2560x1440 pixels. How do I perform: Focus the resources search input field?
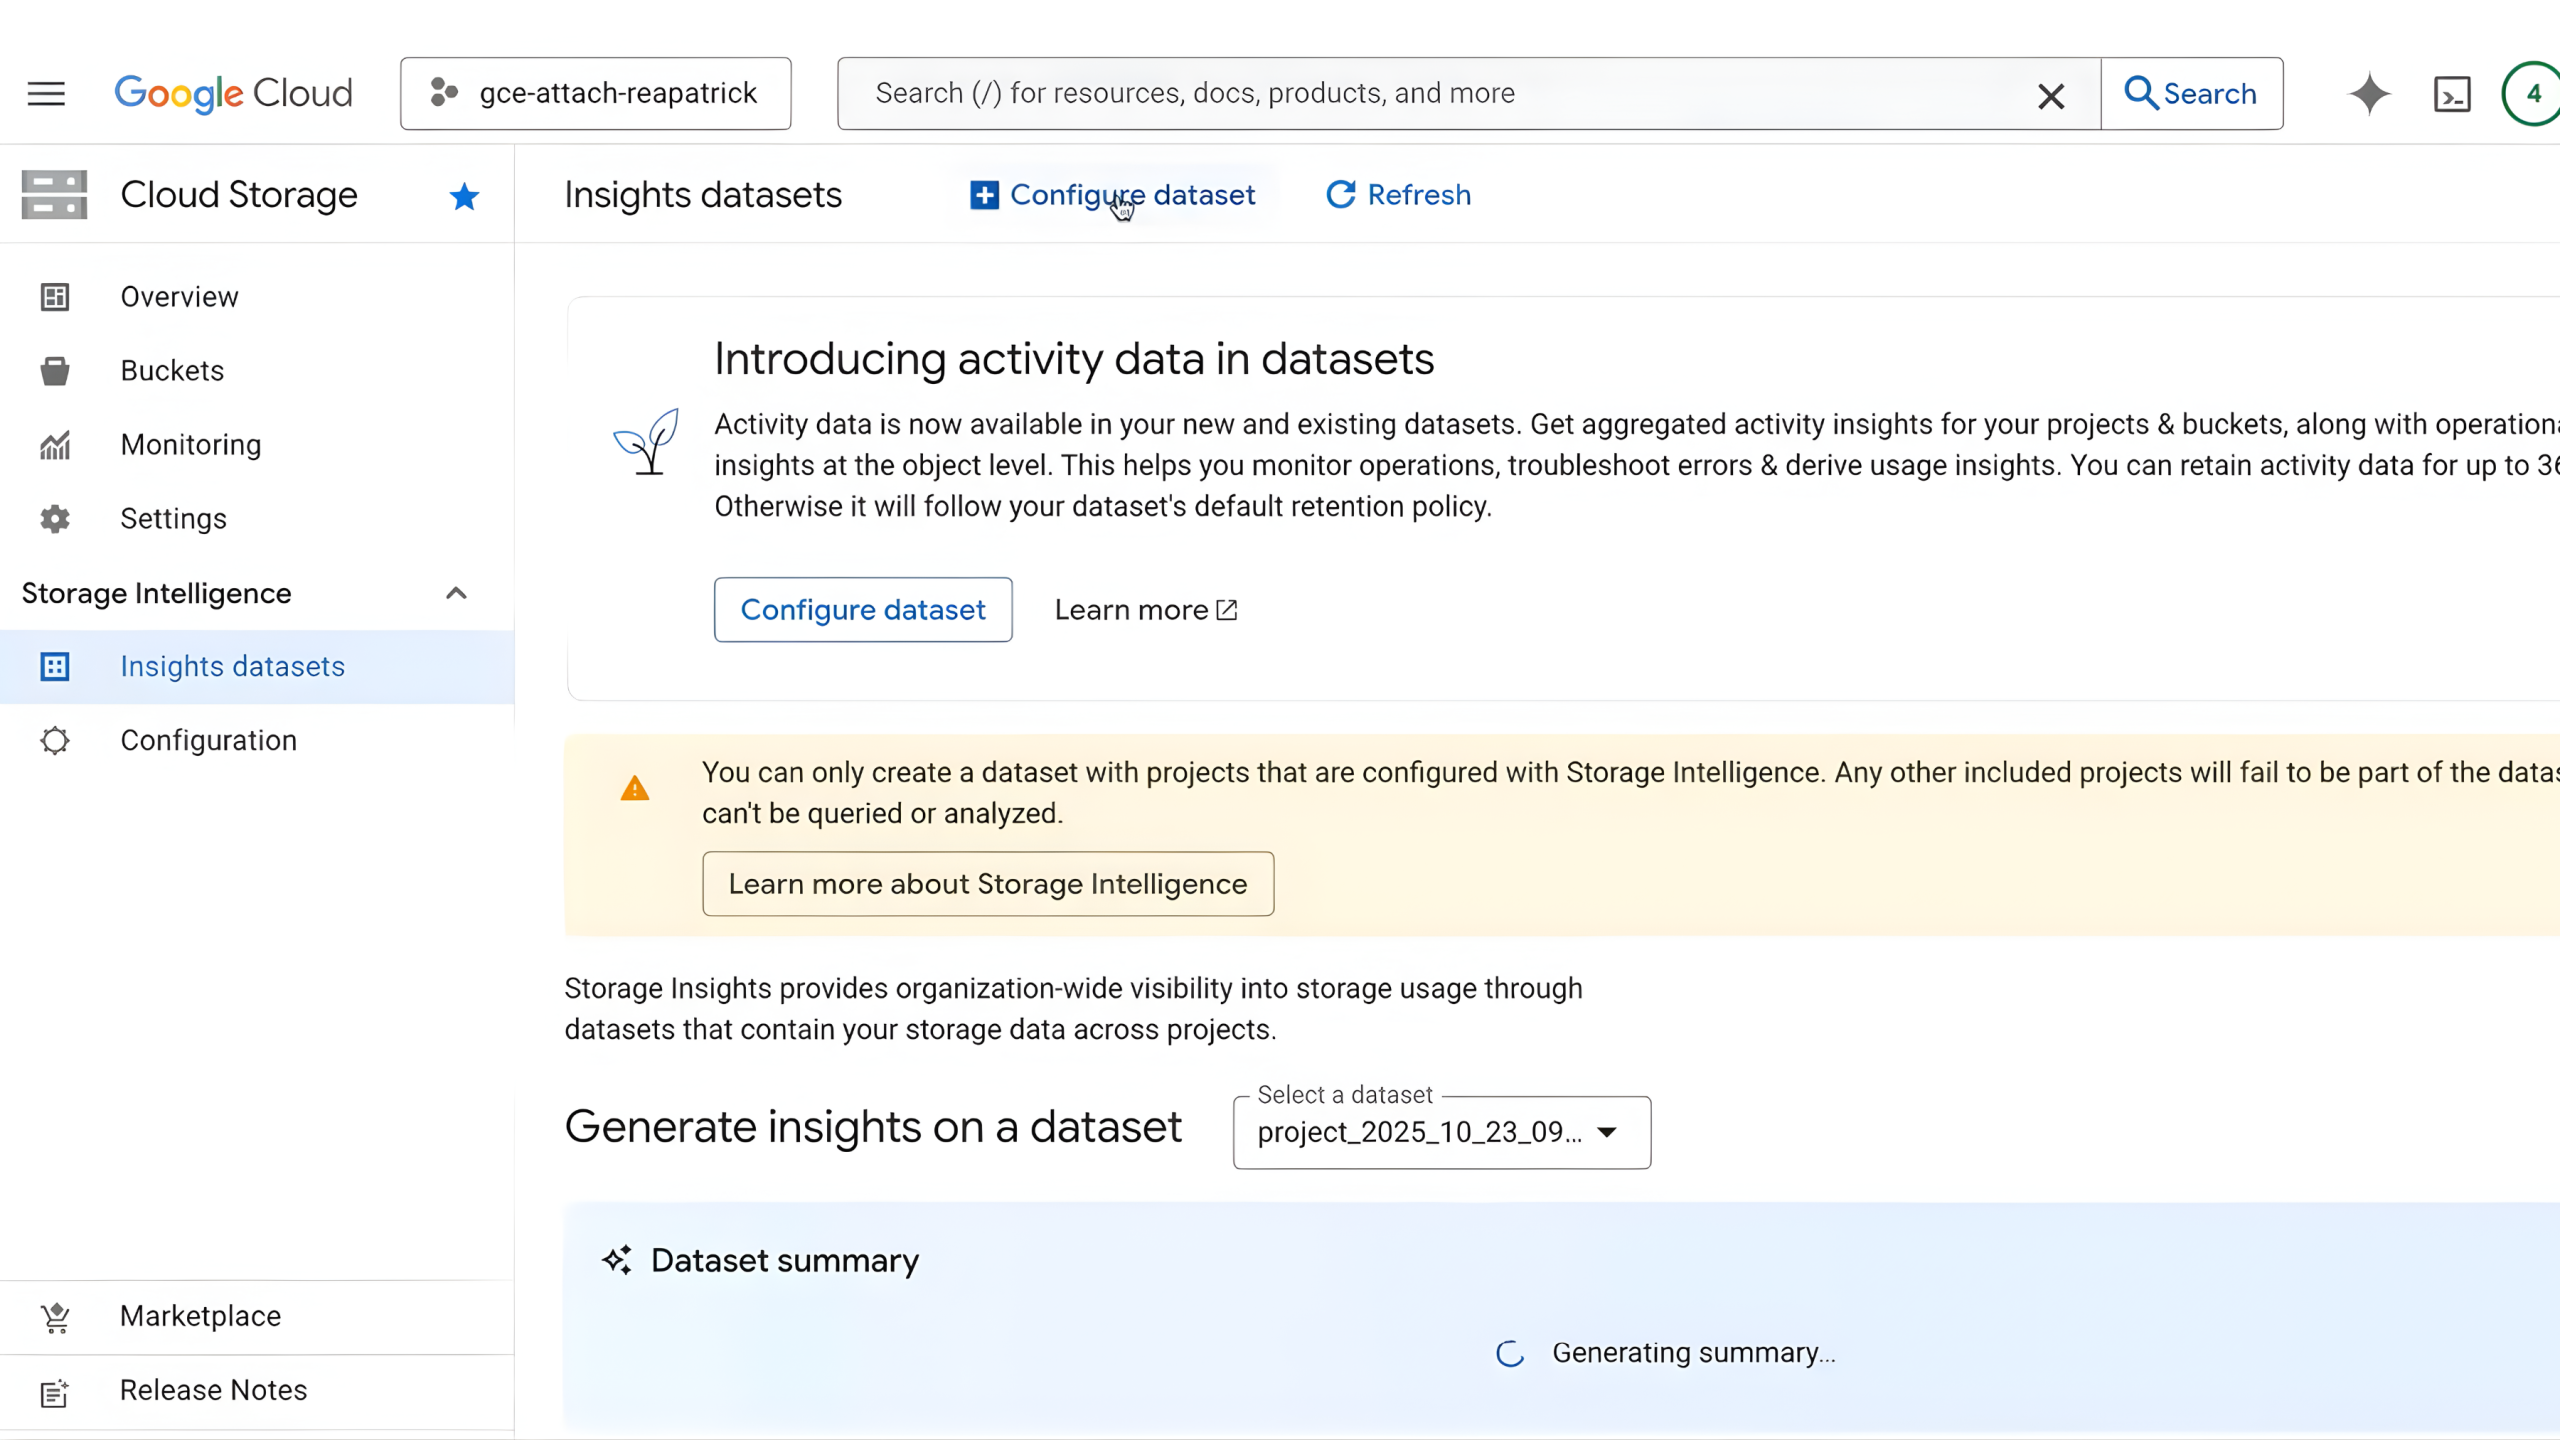point(1440,94)
